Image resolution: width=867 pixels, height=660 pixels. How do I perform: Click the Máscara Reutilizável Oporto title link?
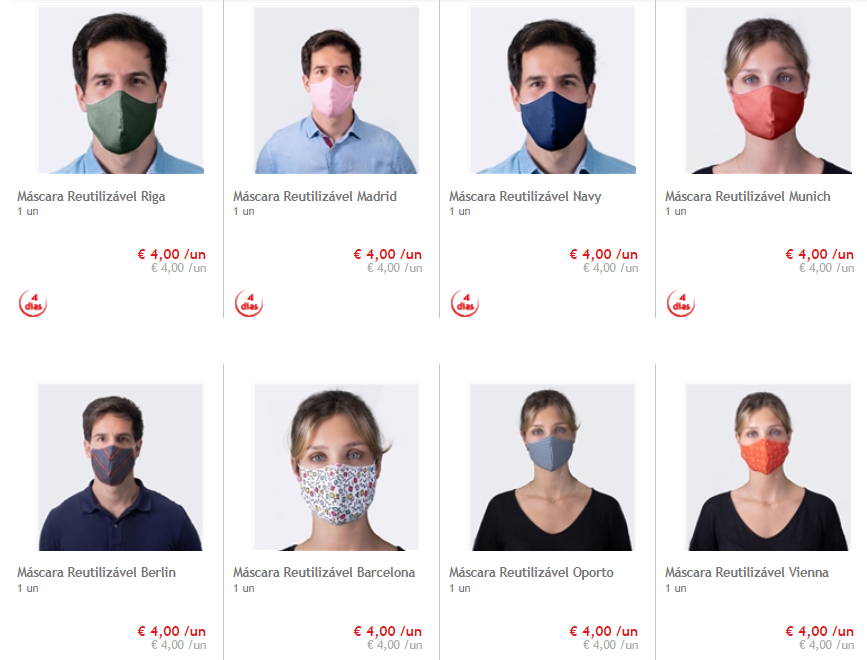point(531,573)
